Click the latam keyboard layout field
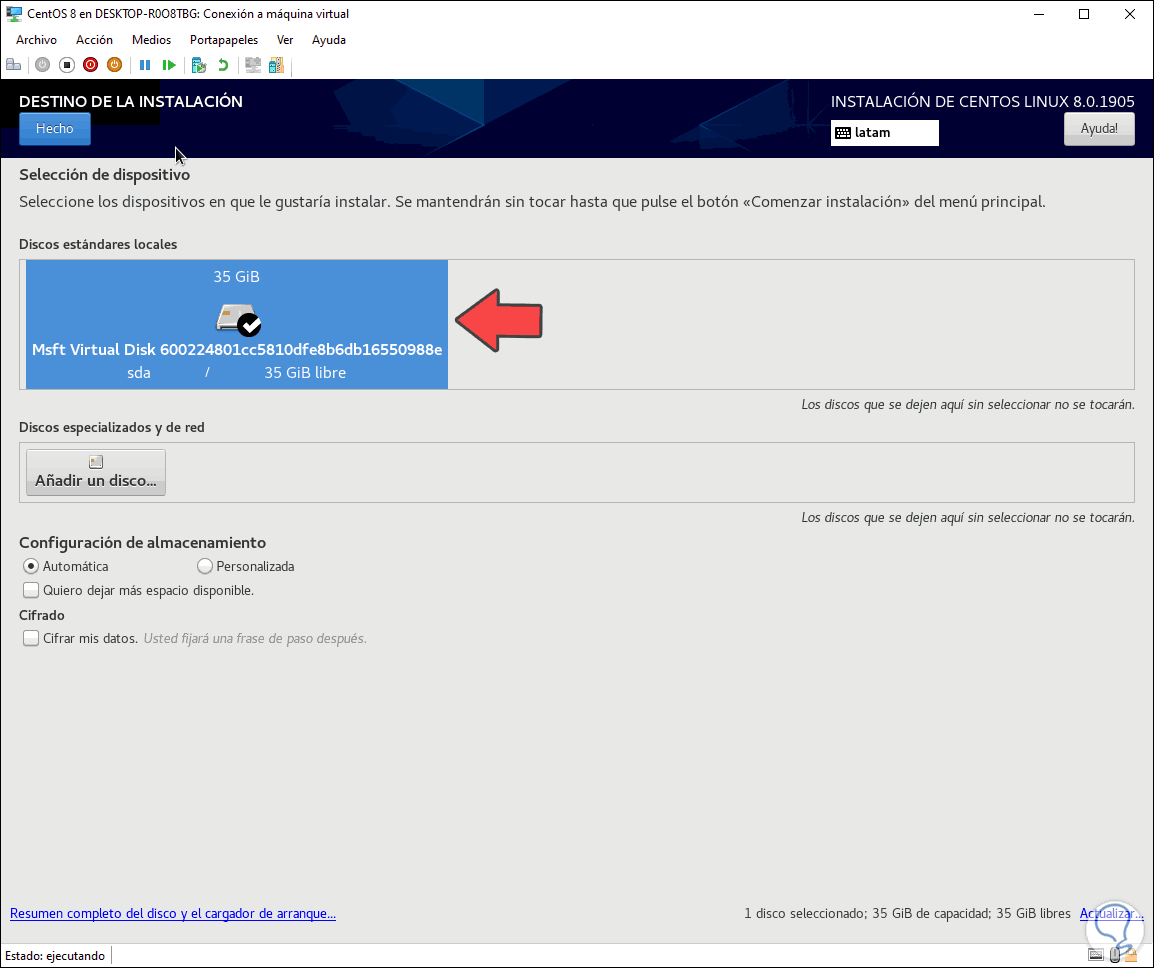 click(x=885, y=133)
